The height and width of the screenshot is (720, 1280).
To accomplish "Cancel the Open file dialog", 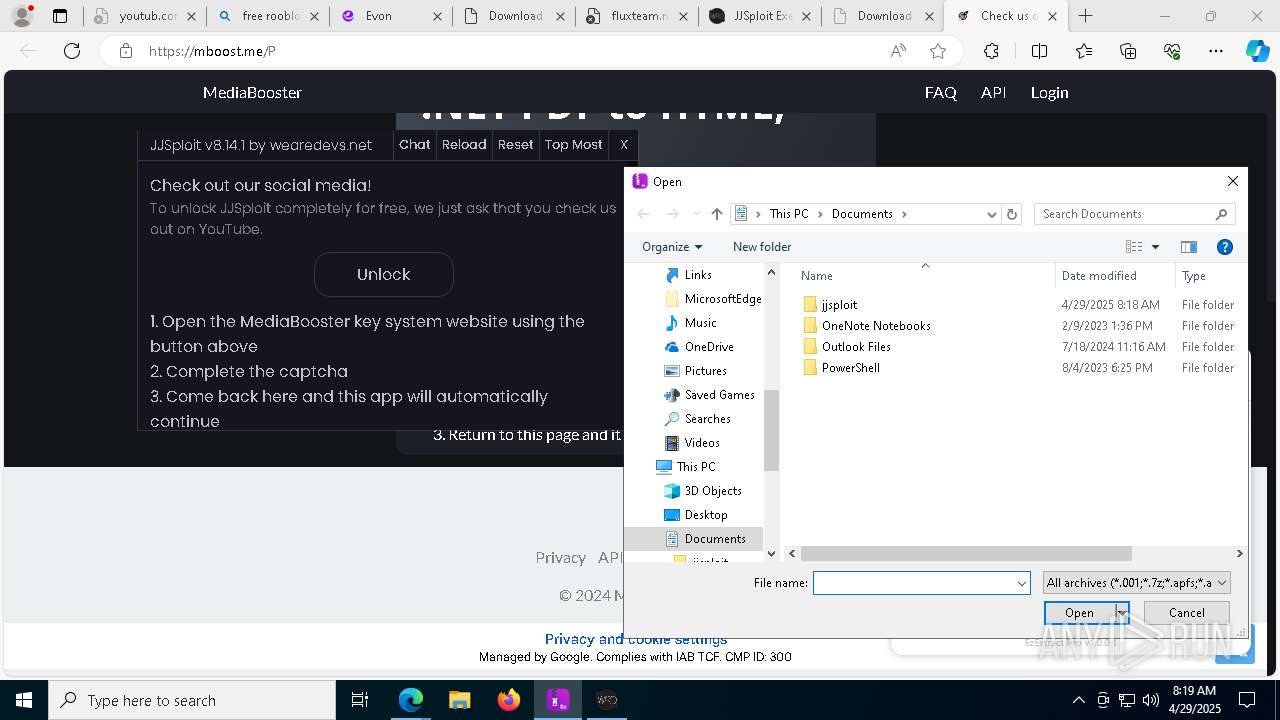I will point(1187,613).
